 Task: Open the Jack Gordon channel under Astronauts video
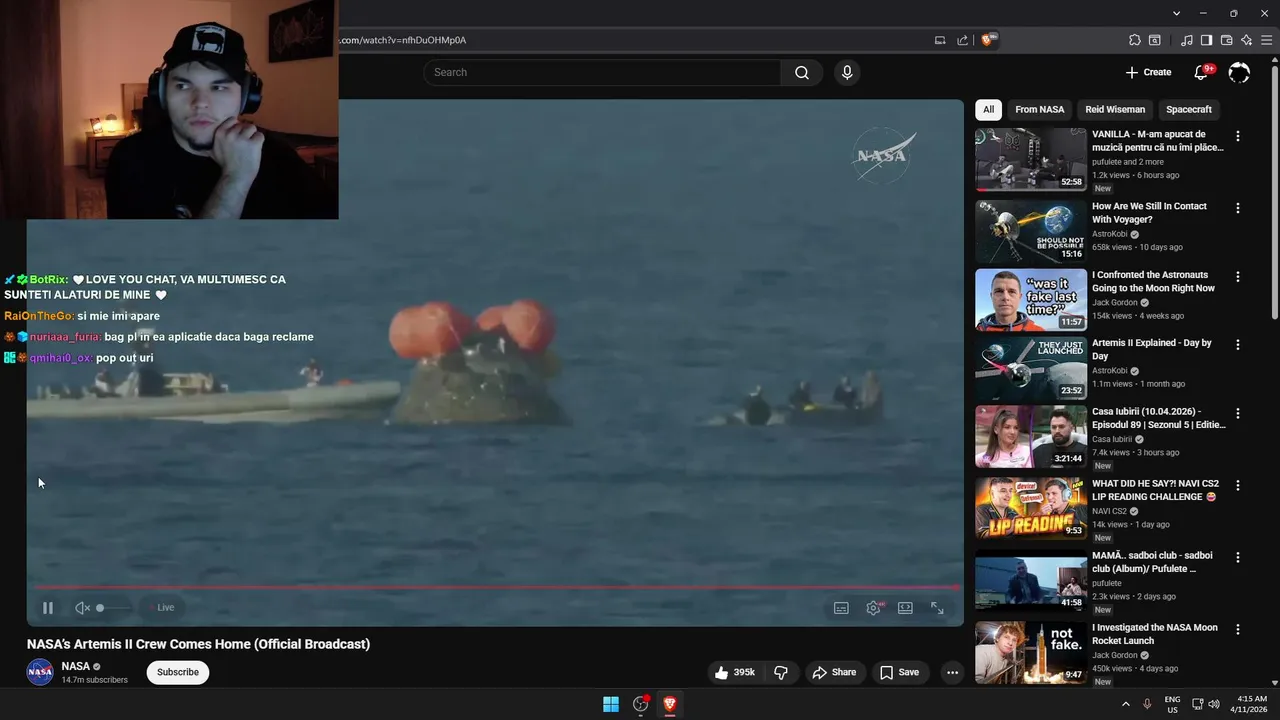(1115, 303)
